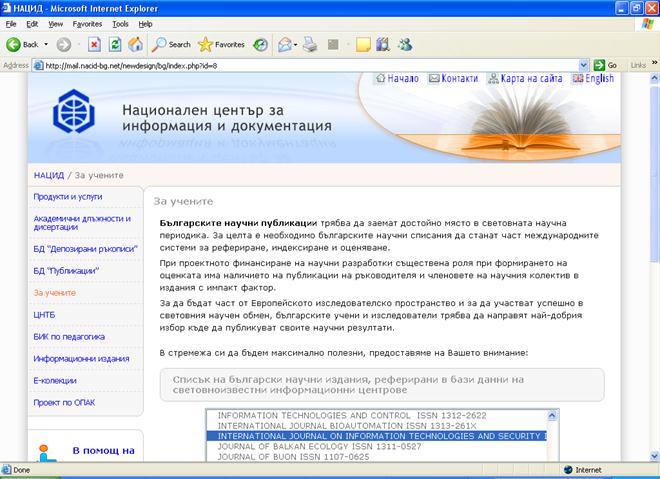Click the yellow Discuss note icon

(363, 45)
